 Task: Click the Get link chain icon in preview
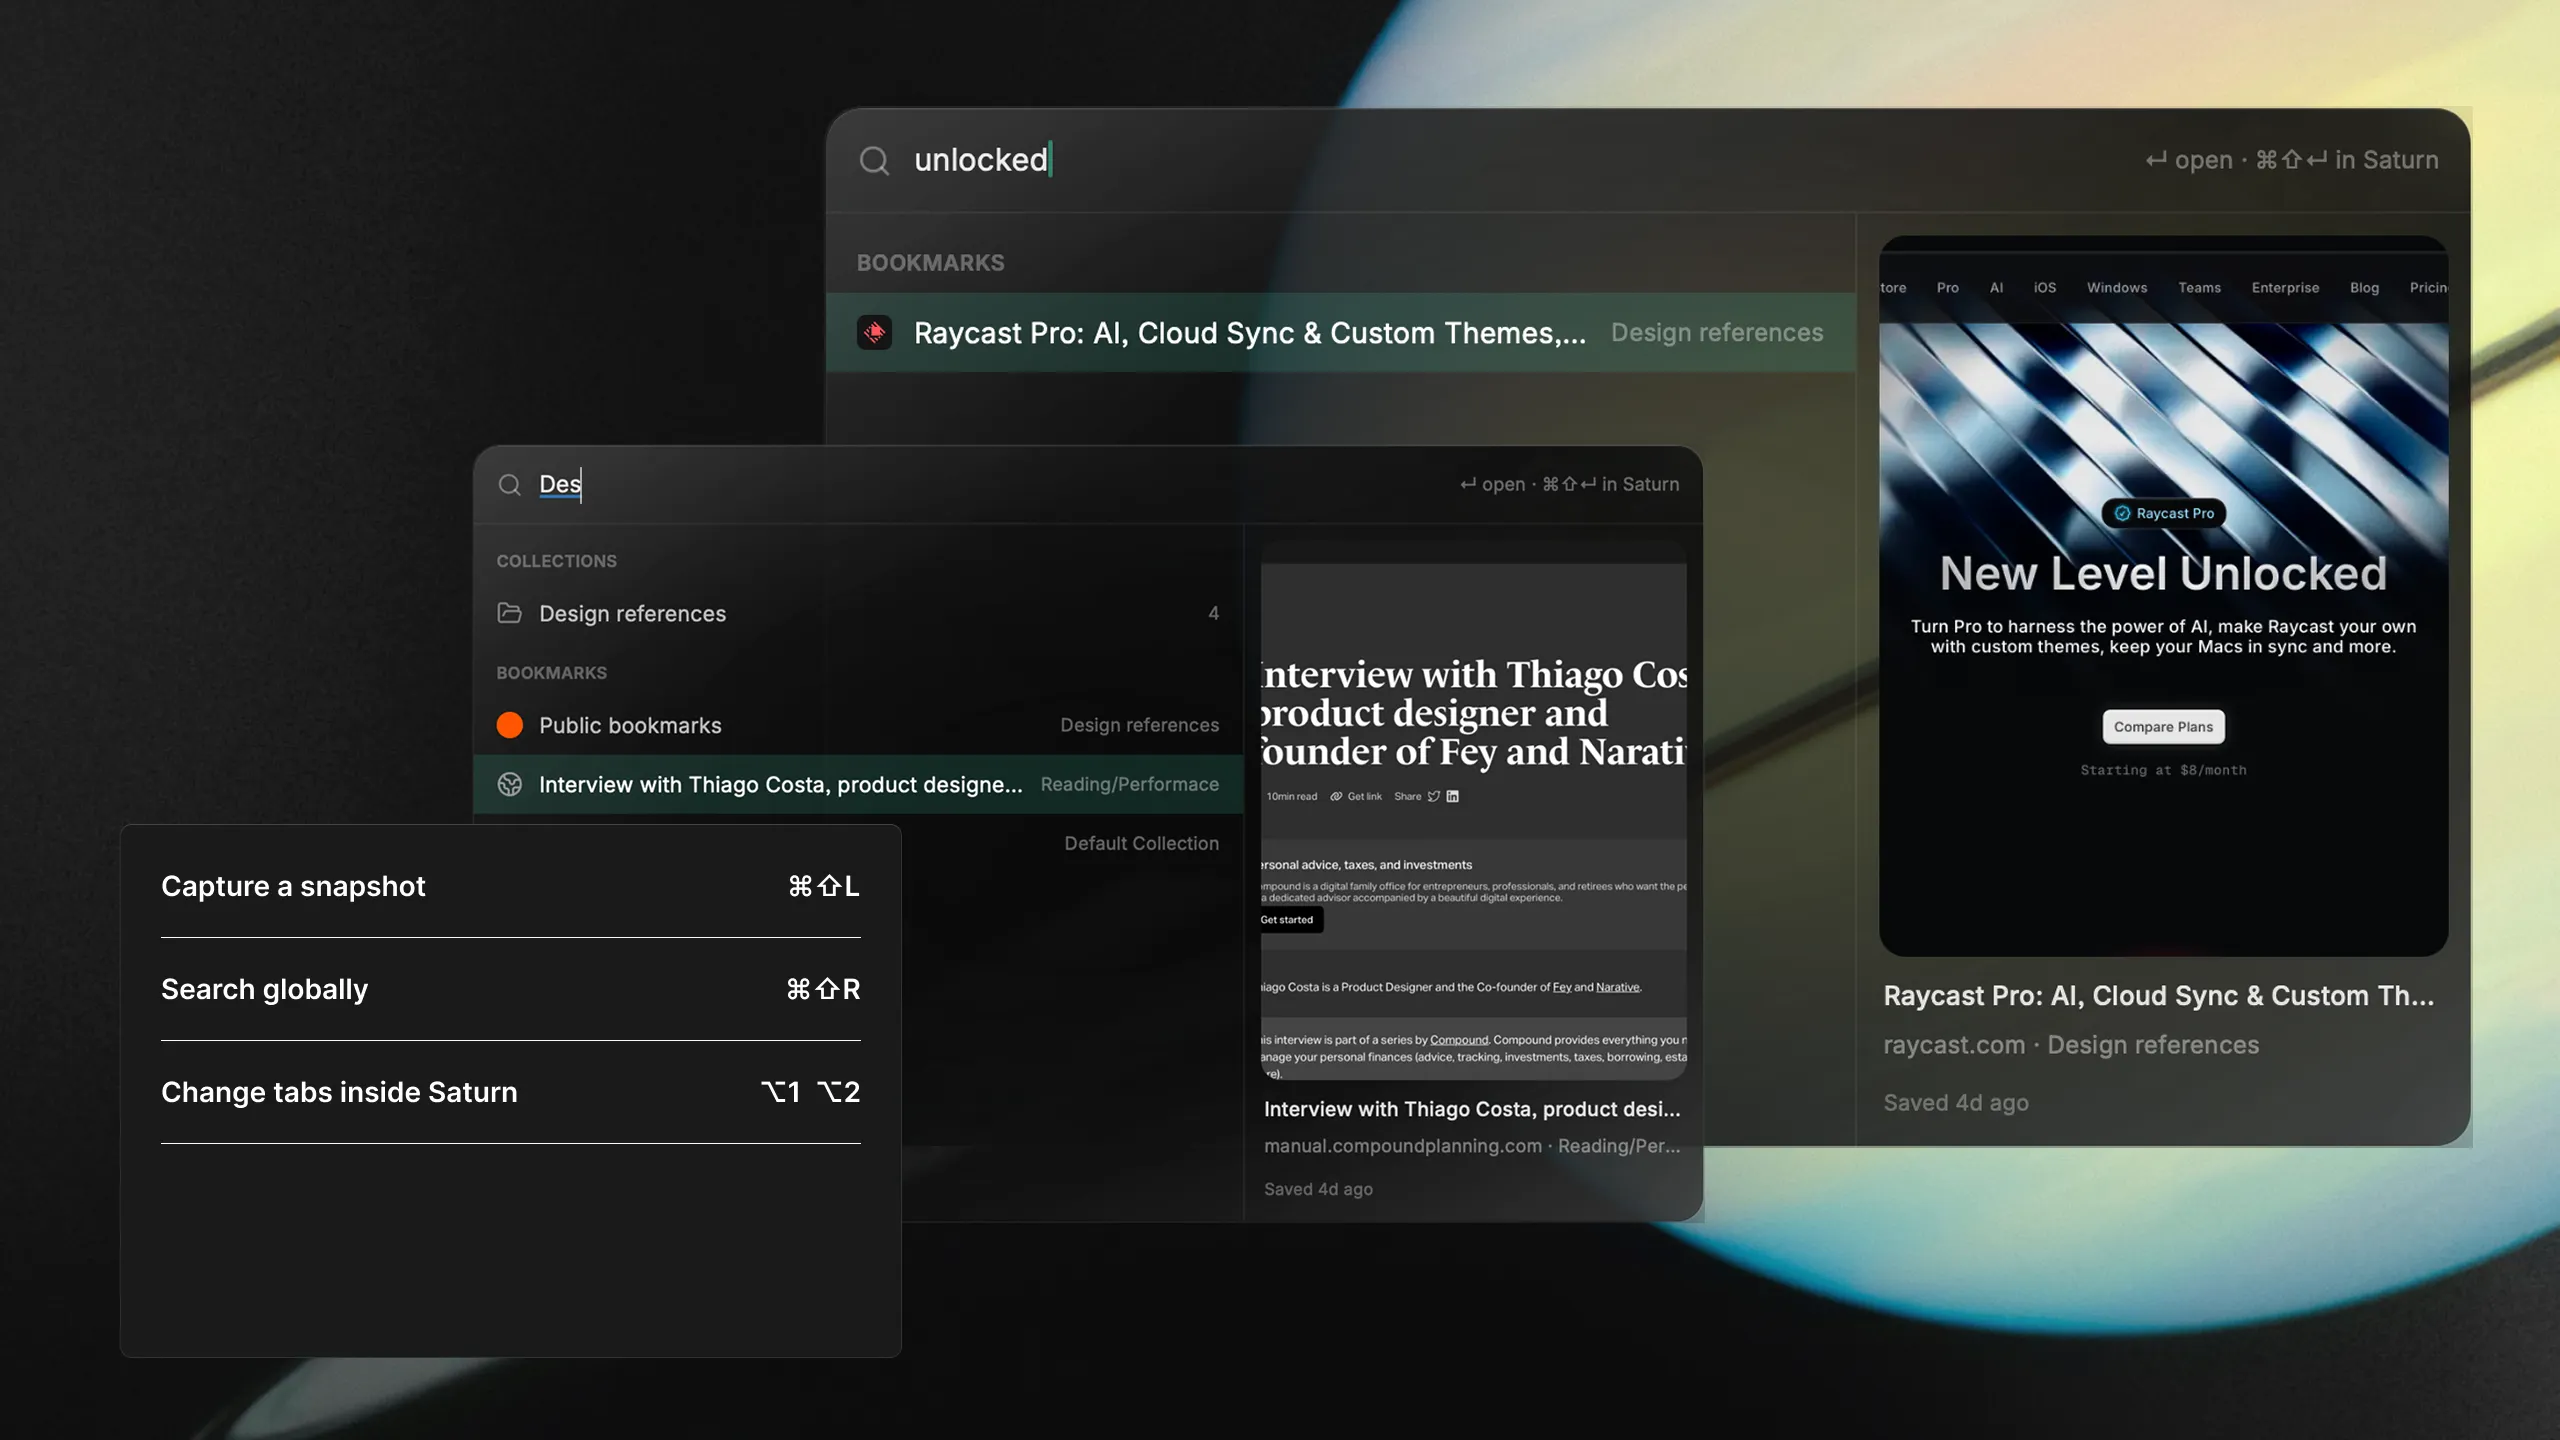1336,796
